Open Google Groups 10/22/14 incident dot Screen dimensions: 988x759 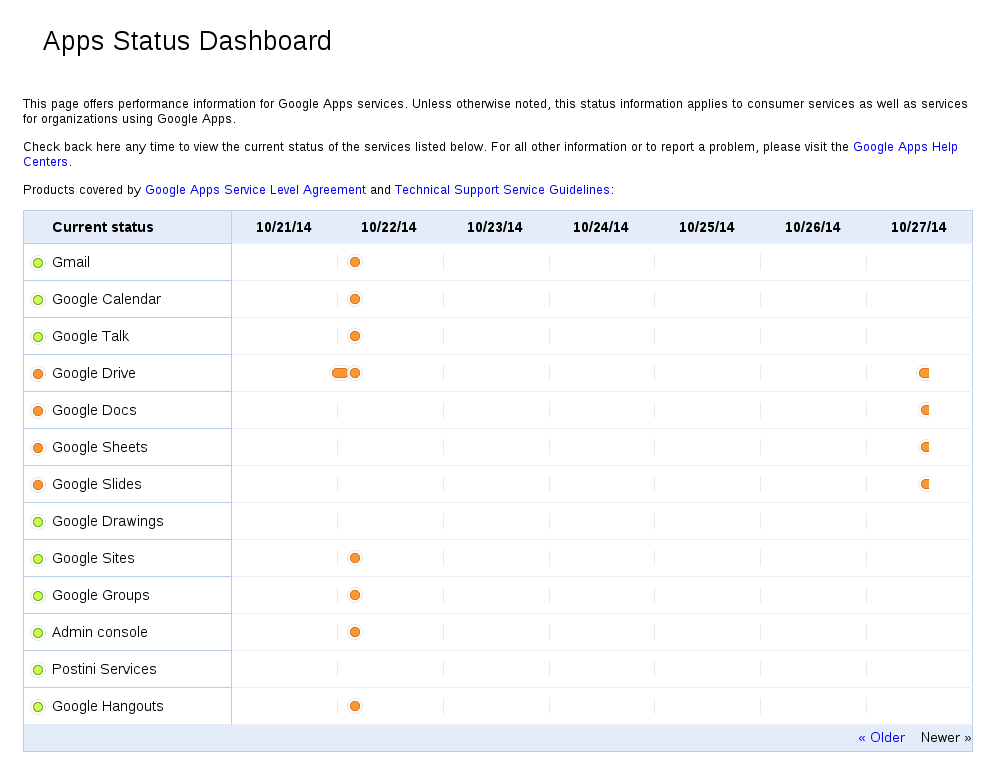[355, 595]
